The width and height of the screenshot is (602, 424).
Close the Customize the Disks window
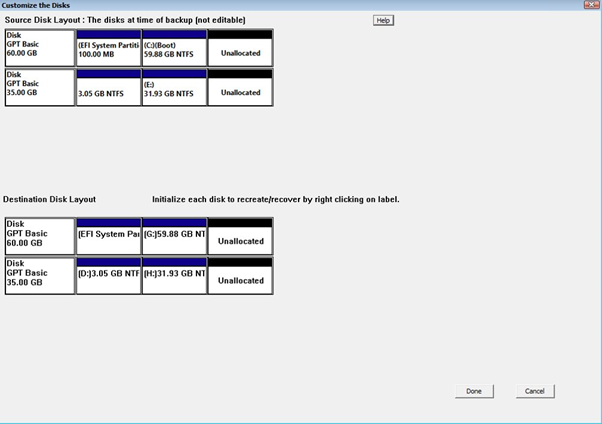592,5
